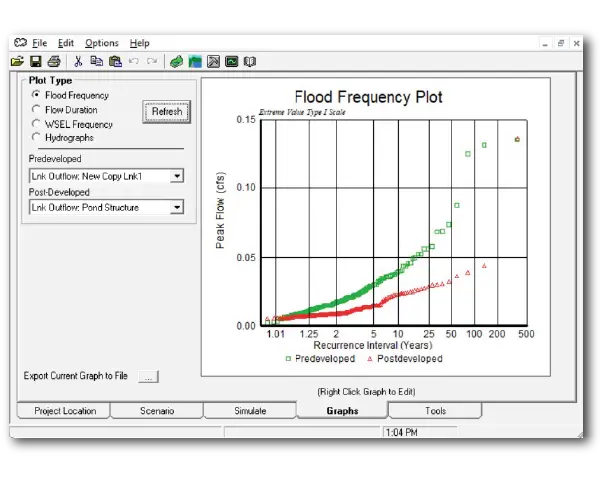Select the Flow Duration radio button
The width and height of the screenshot is (600, 480).
(x=36, y=109)
